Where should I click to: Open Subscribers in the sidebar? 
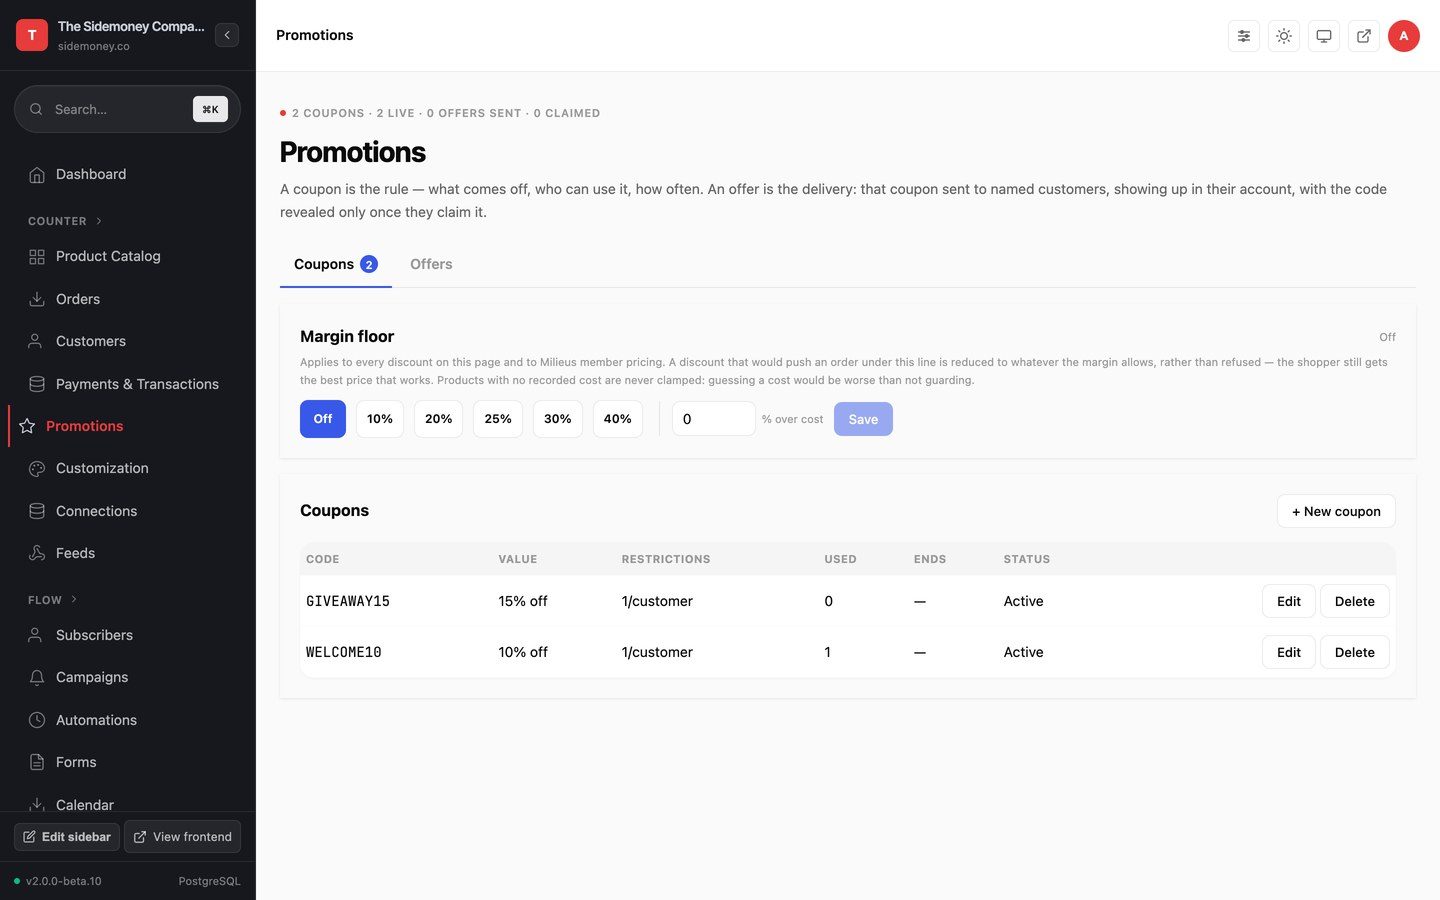coord(127,635)
